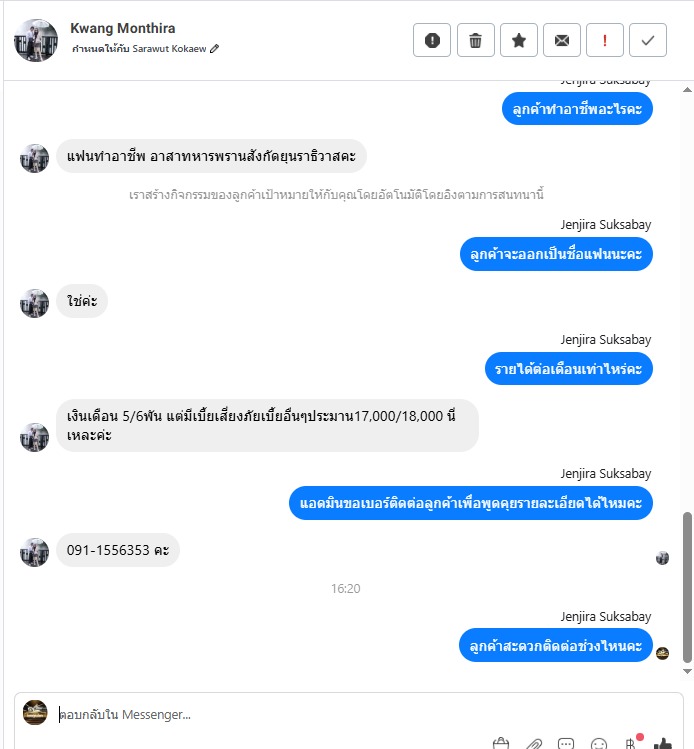Mark conversation as spam with exclamation circle icon
This screenshot has width=694, height=749.
coord(432,40)
